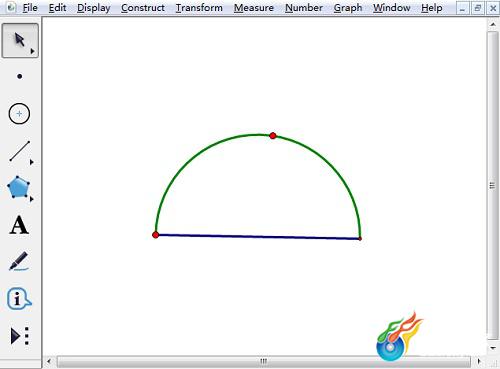Viewport: 500px width, 369px height.
Task: Expand the Straightedge tool flyout triangle
Action: 32,162
